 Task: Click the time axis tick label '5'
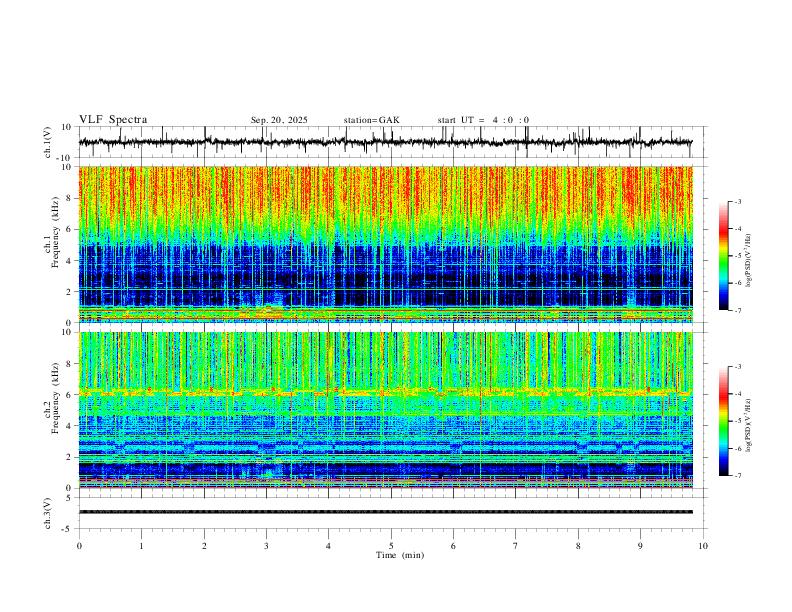(391, 546)
